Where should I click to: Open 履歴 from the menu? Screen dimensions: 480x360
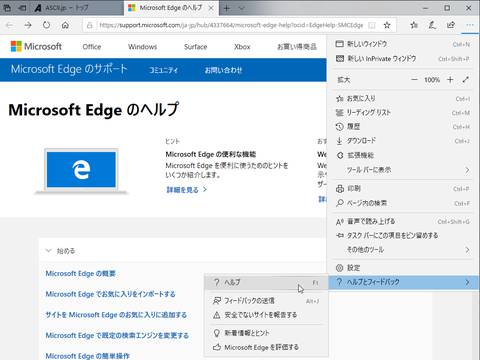coord(403,127)
